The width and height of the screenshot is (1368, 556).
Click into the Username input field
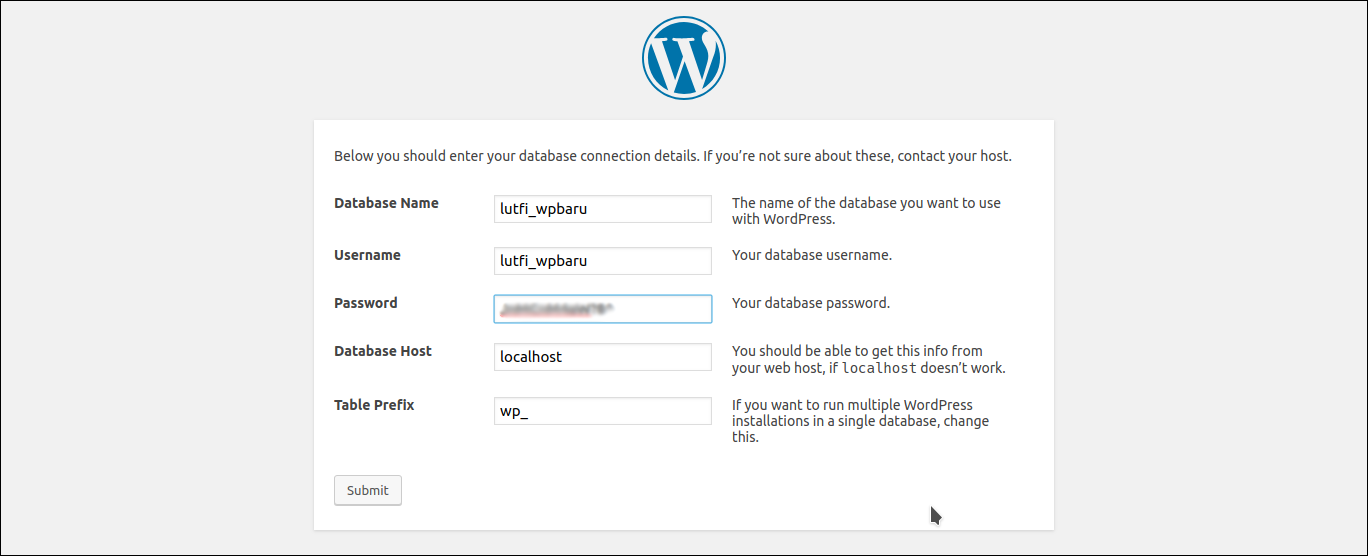603,261
